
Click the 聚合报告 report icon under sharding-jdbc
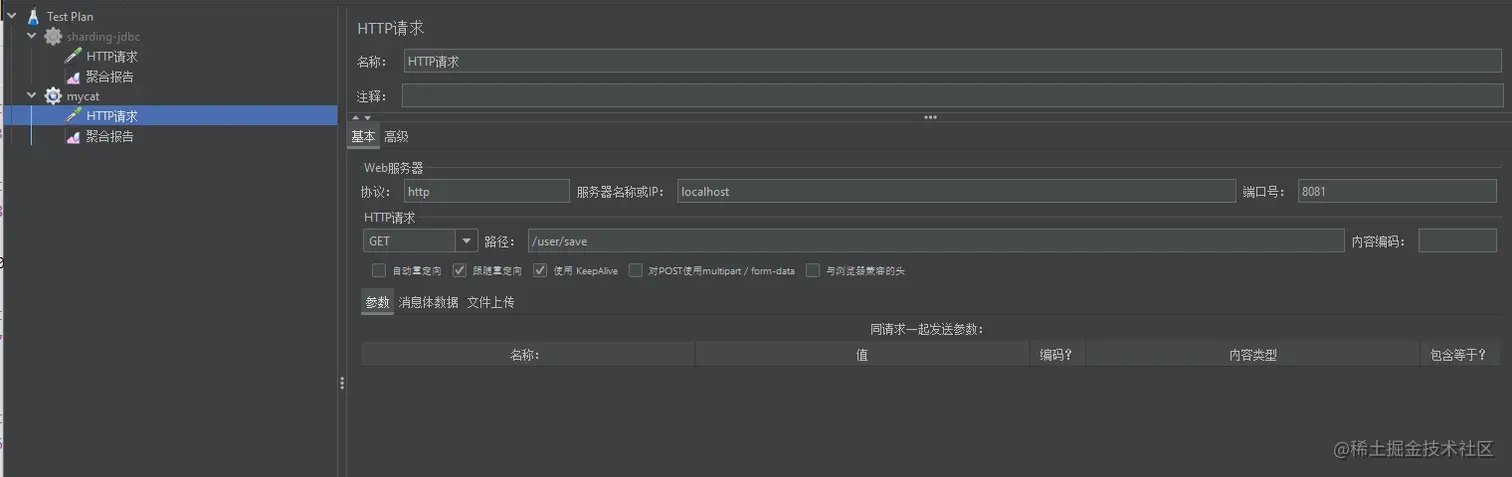tap(73, 76)
